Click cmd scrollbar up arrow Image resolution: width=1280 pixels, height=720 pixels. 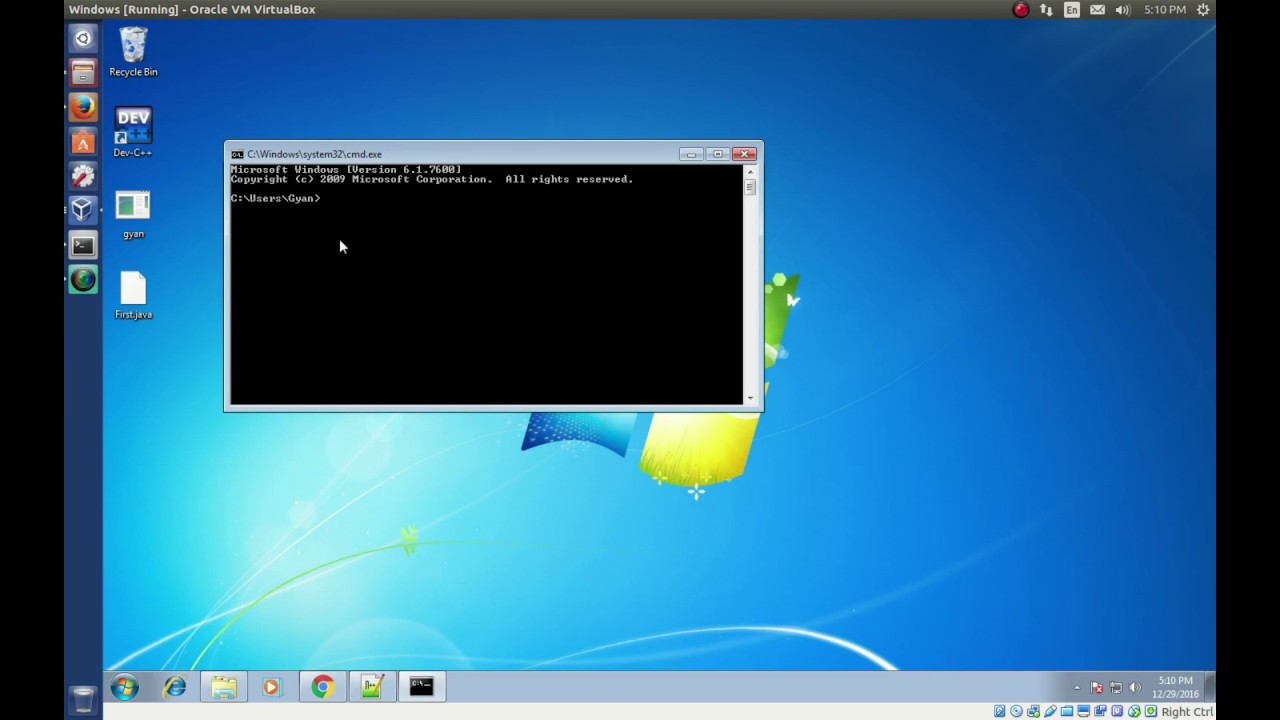coord(750,171)
